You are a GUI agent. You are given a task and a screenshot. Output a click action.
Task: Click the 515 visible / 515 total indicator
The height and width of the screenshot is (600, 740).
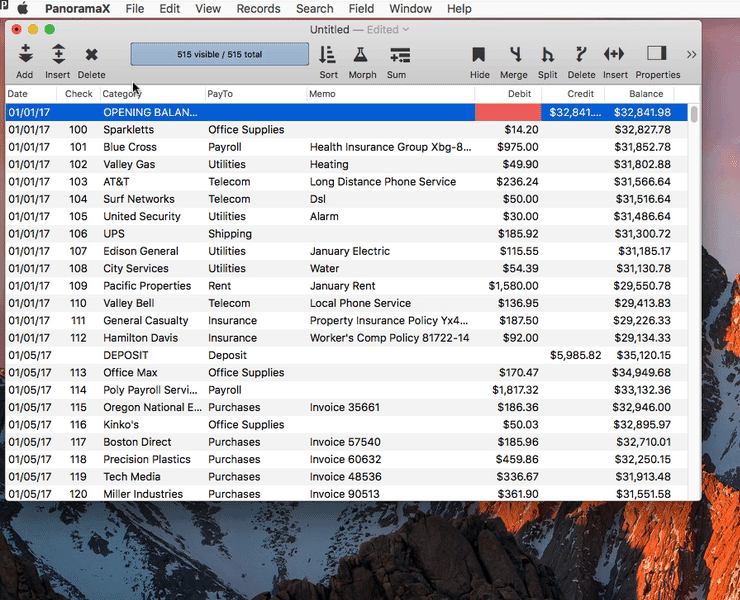coord(219,54)
